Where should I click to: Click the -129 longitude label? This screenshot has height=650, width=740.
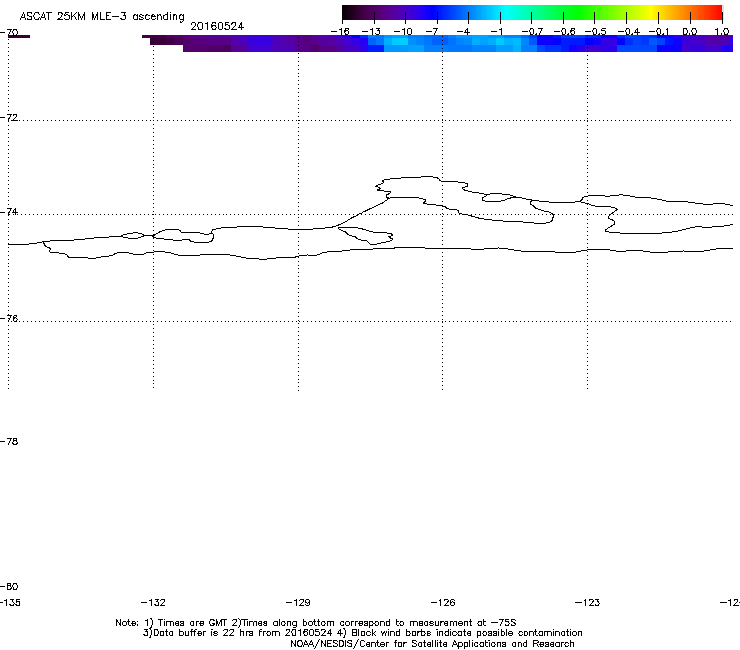(x=298, y=602)
